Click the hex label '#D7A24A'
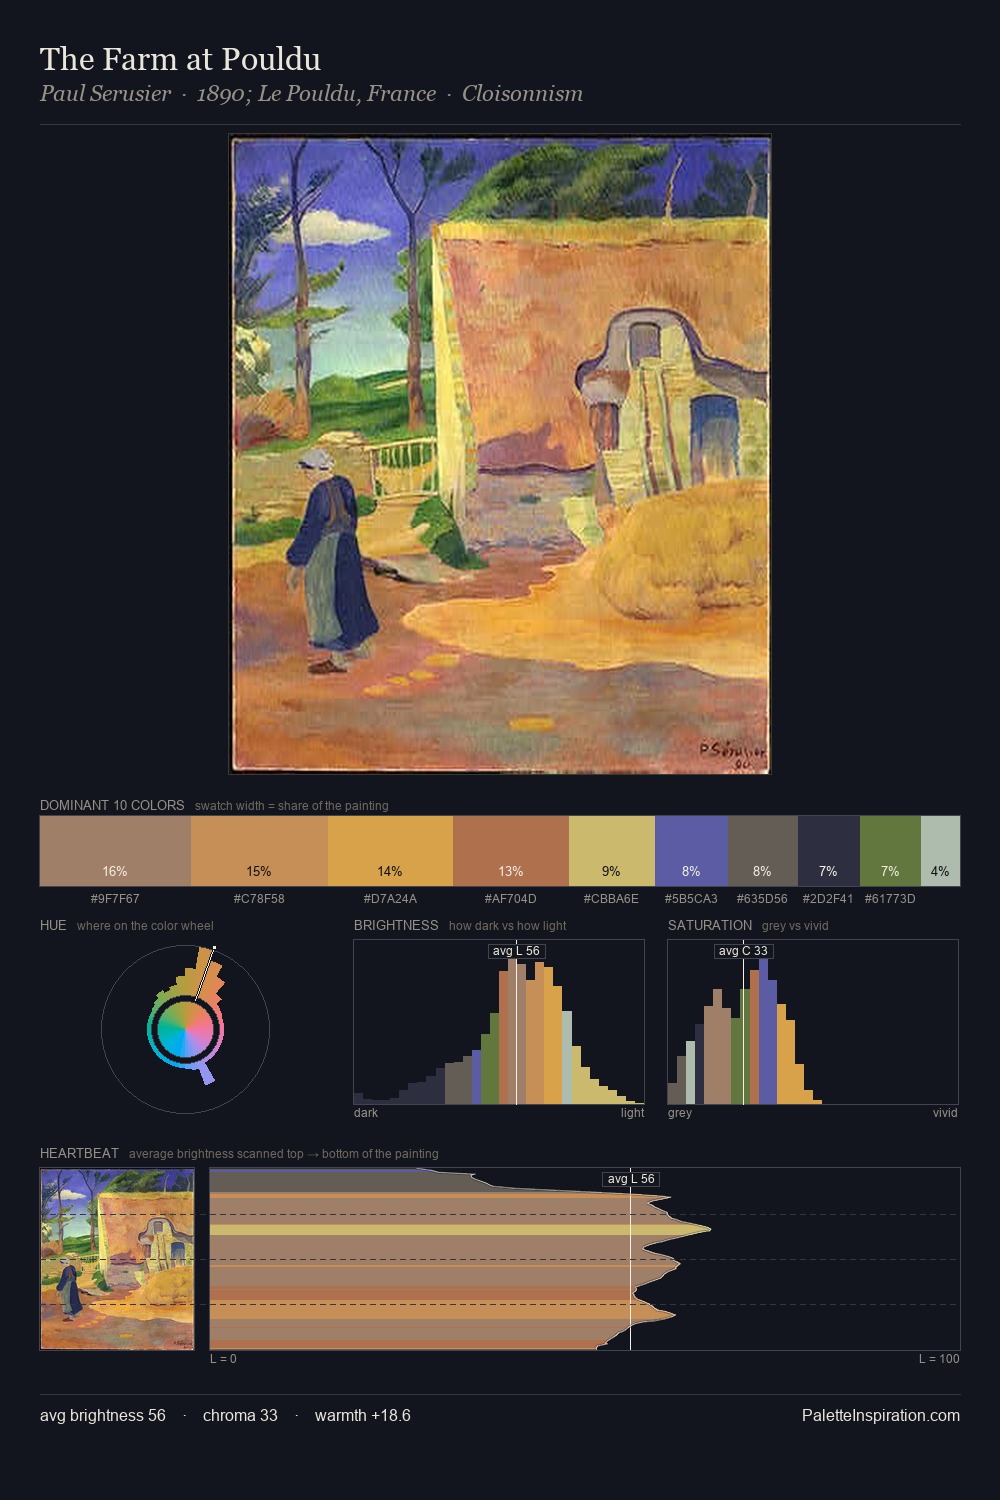Viewport: 1000px width, 1500px height. (x=390, y=899)
